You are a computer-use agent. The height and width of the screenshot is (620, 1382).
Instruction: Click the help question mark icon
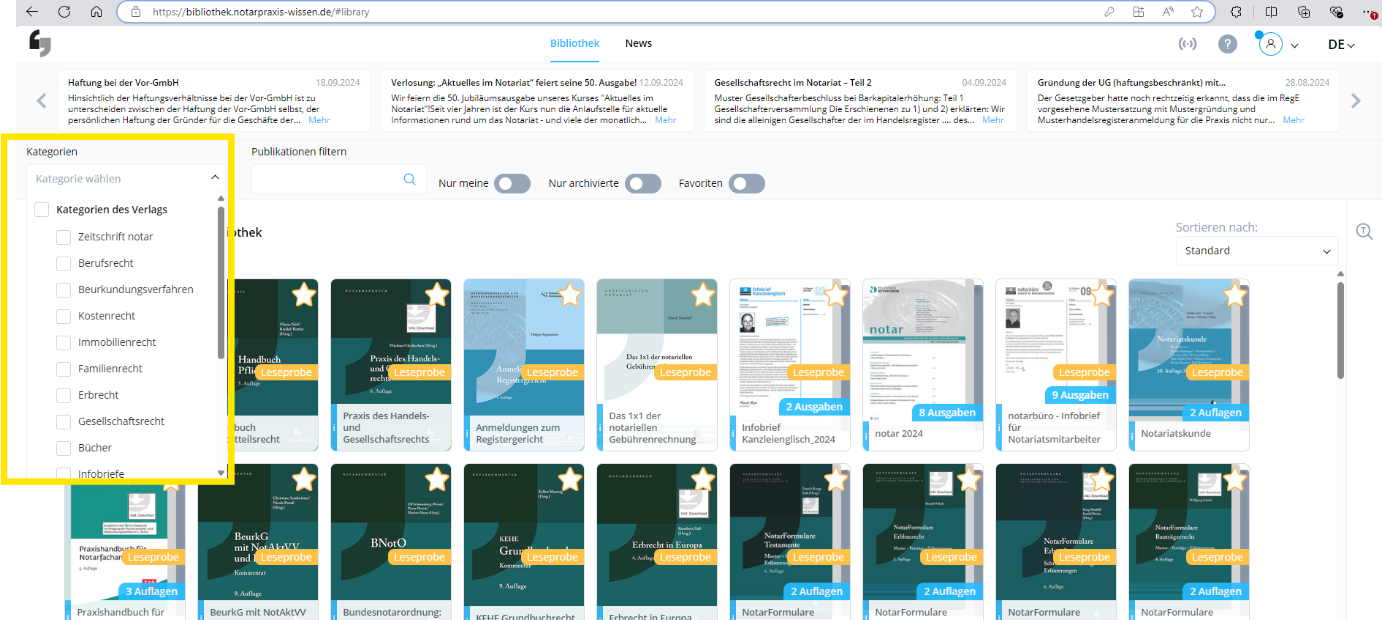pos(1227,44)
